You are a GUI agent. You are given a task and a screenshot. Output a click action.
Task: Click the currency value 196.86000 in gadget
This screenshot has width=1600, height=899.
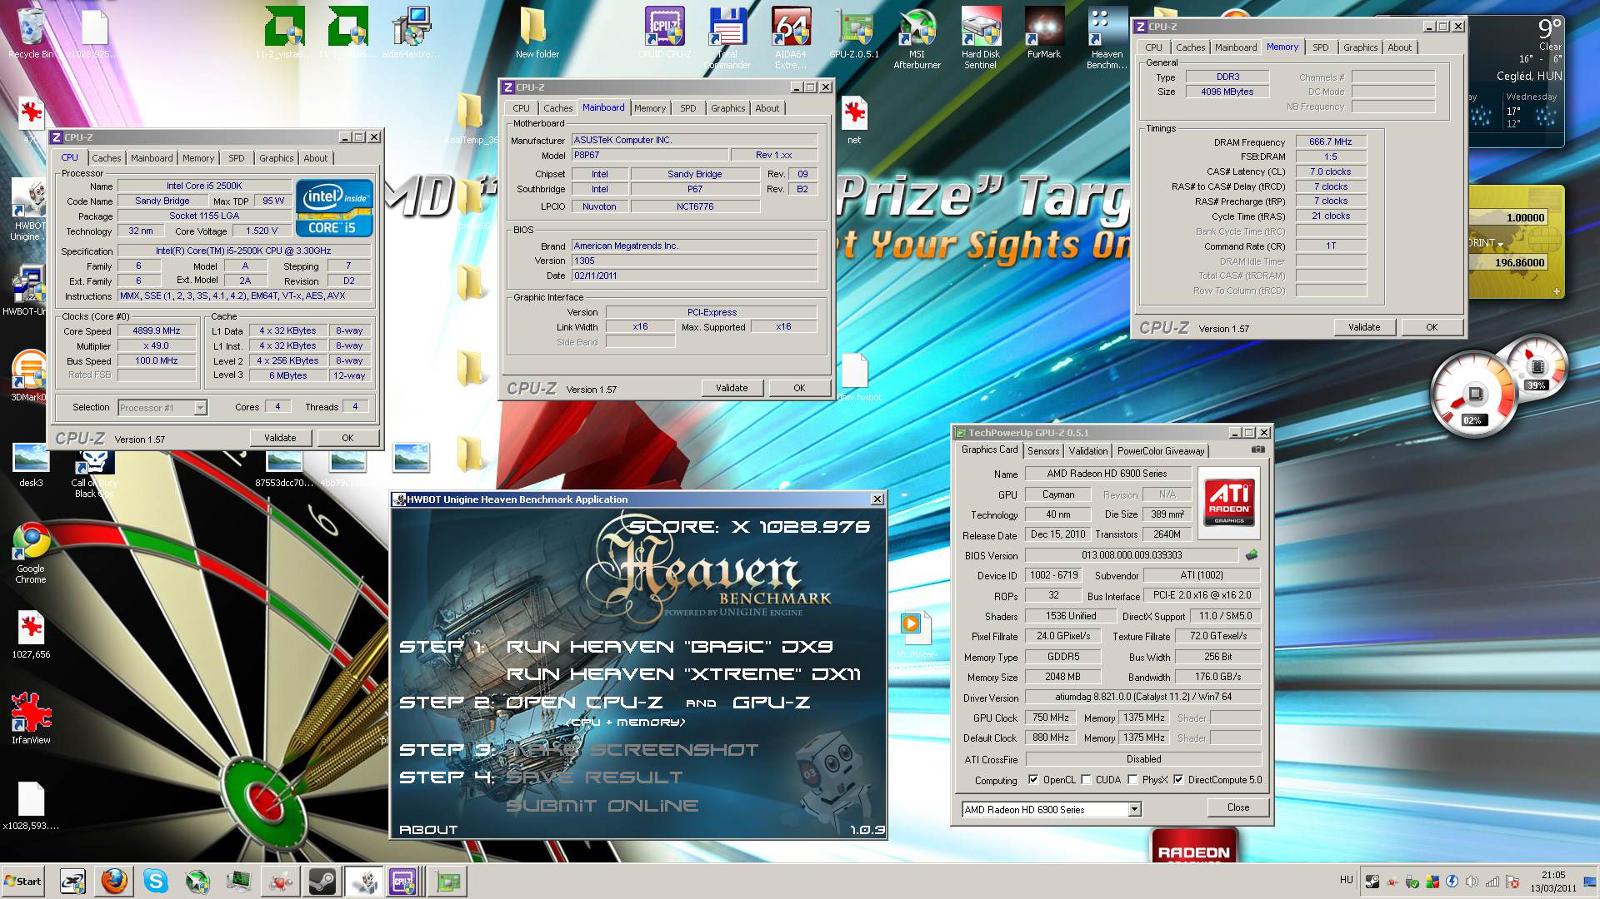(x=1520, y=262)
